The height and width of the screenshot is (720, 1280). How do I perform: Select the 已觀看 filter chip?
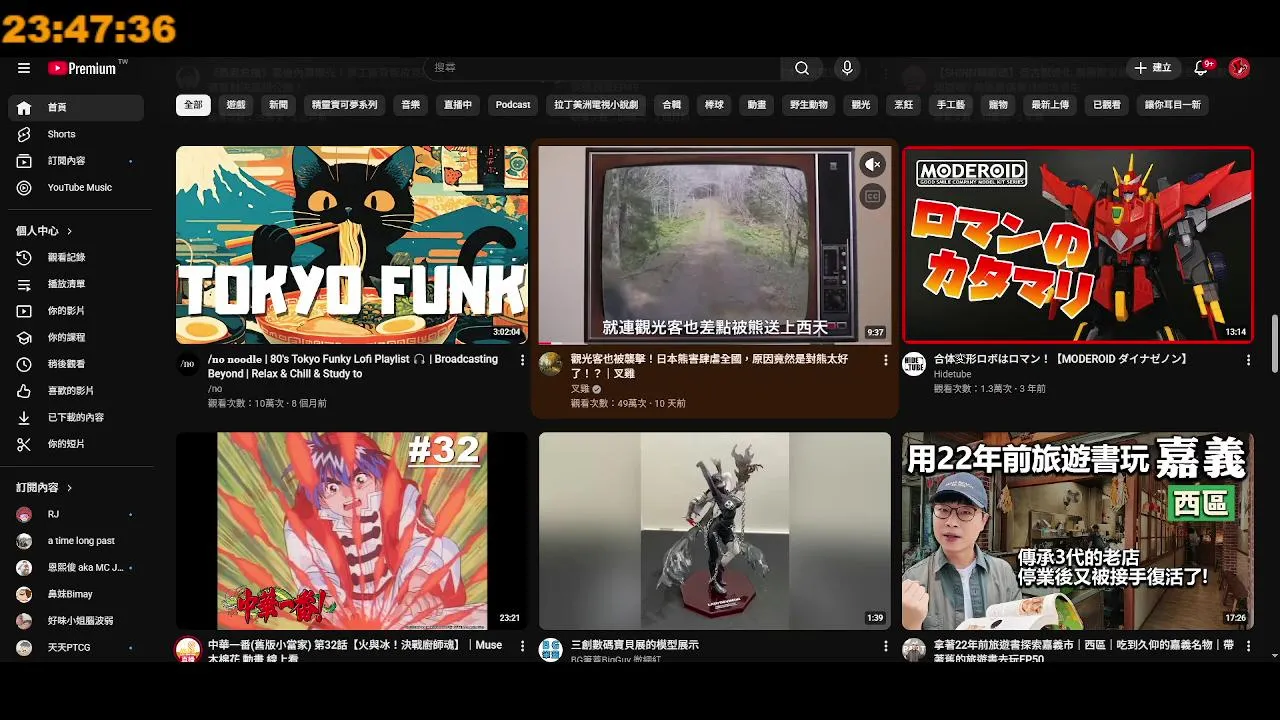(1107, 105)
